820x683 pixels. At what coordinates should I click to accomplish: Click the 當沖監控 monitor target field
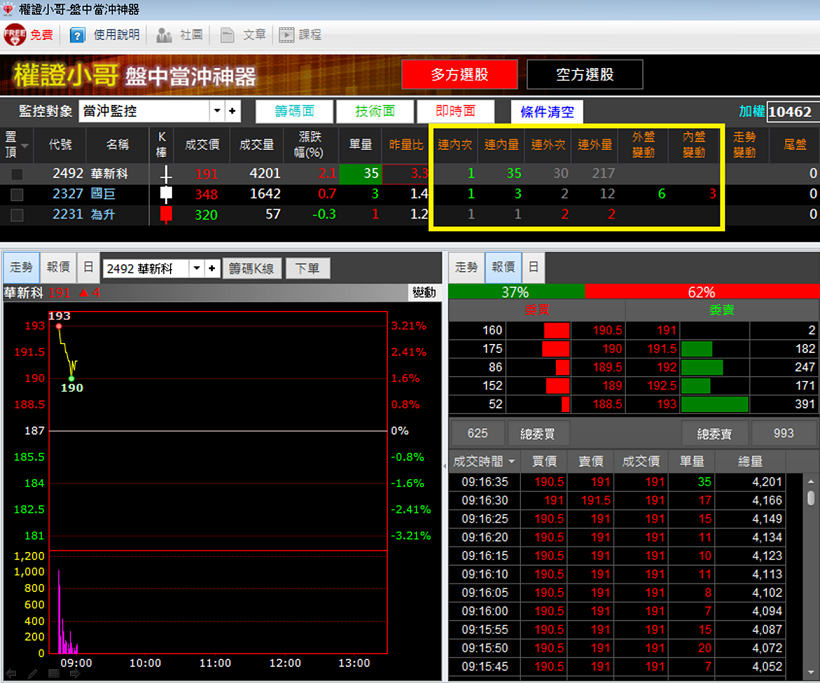(x=144, y=111)
